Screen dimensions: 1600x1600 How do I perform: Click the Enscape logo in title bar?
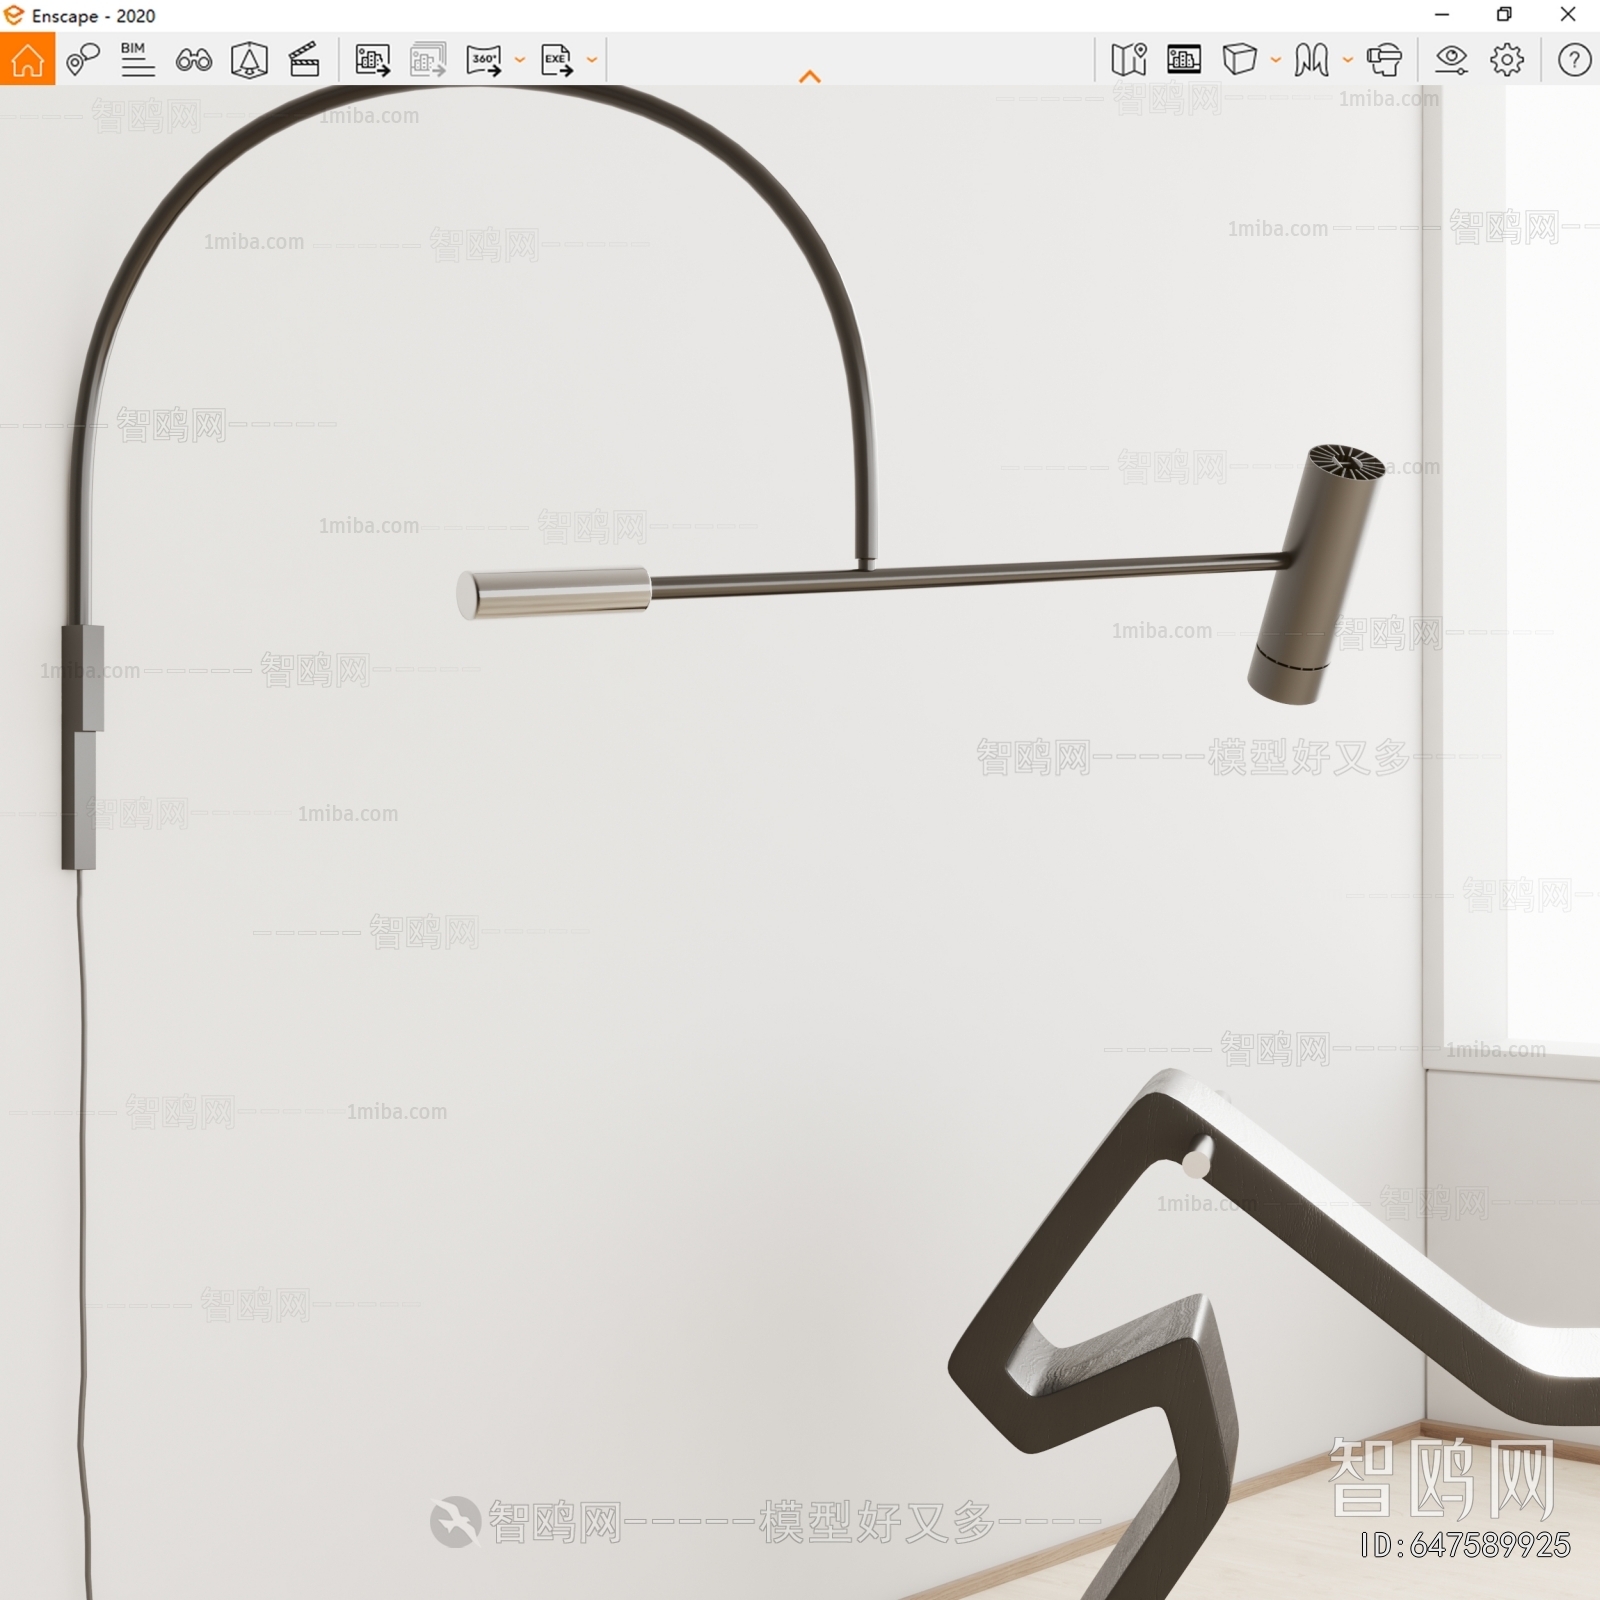[14, 15]
